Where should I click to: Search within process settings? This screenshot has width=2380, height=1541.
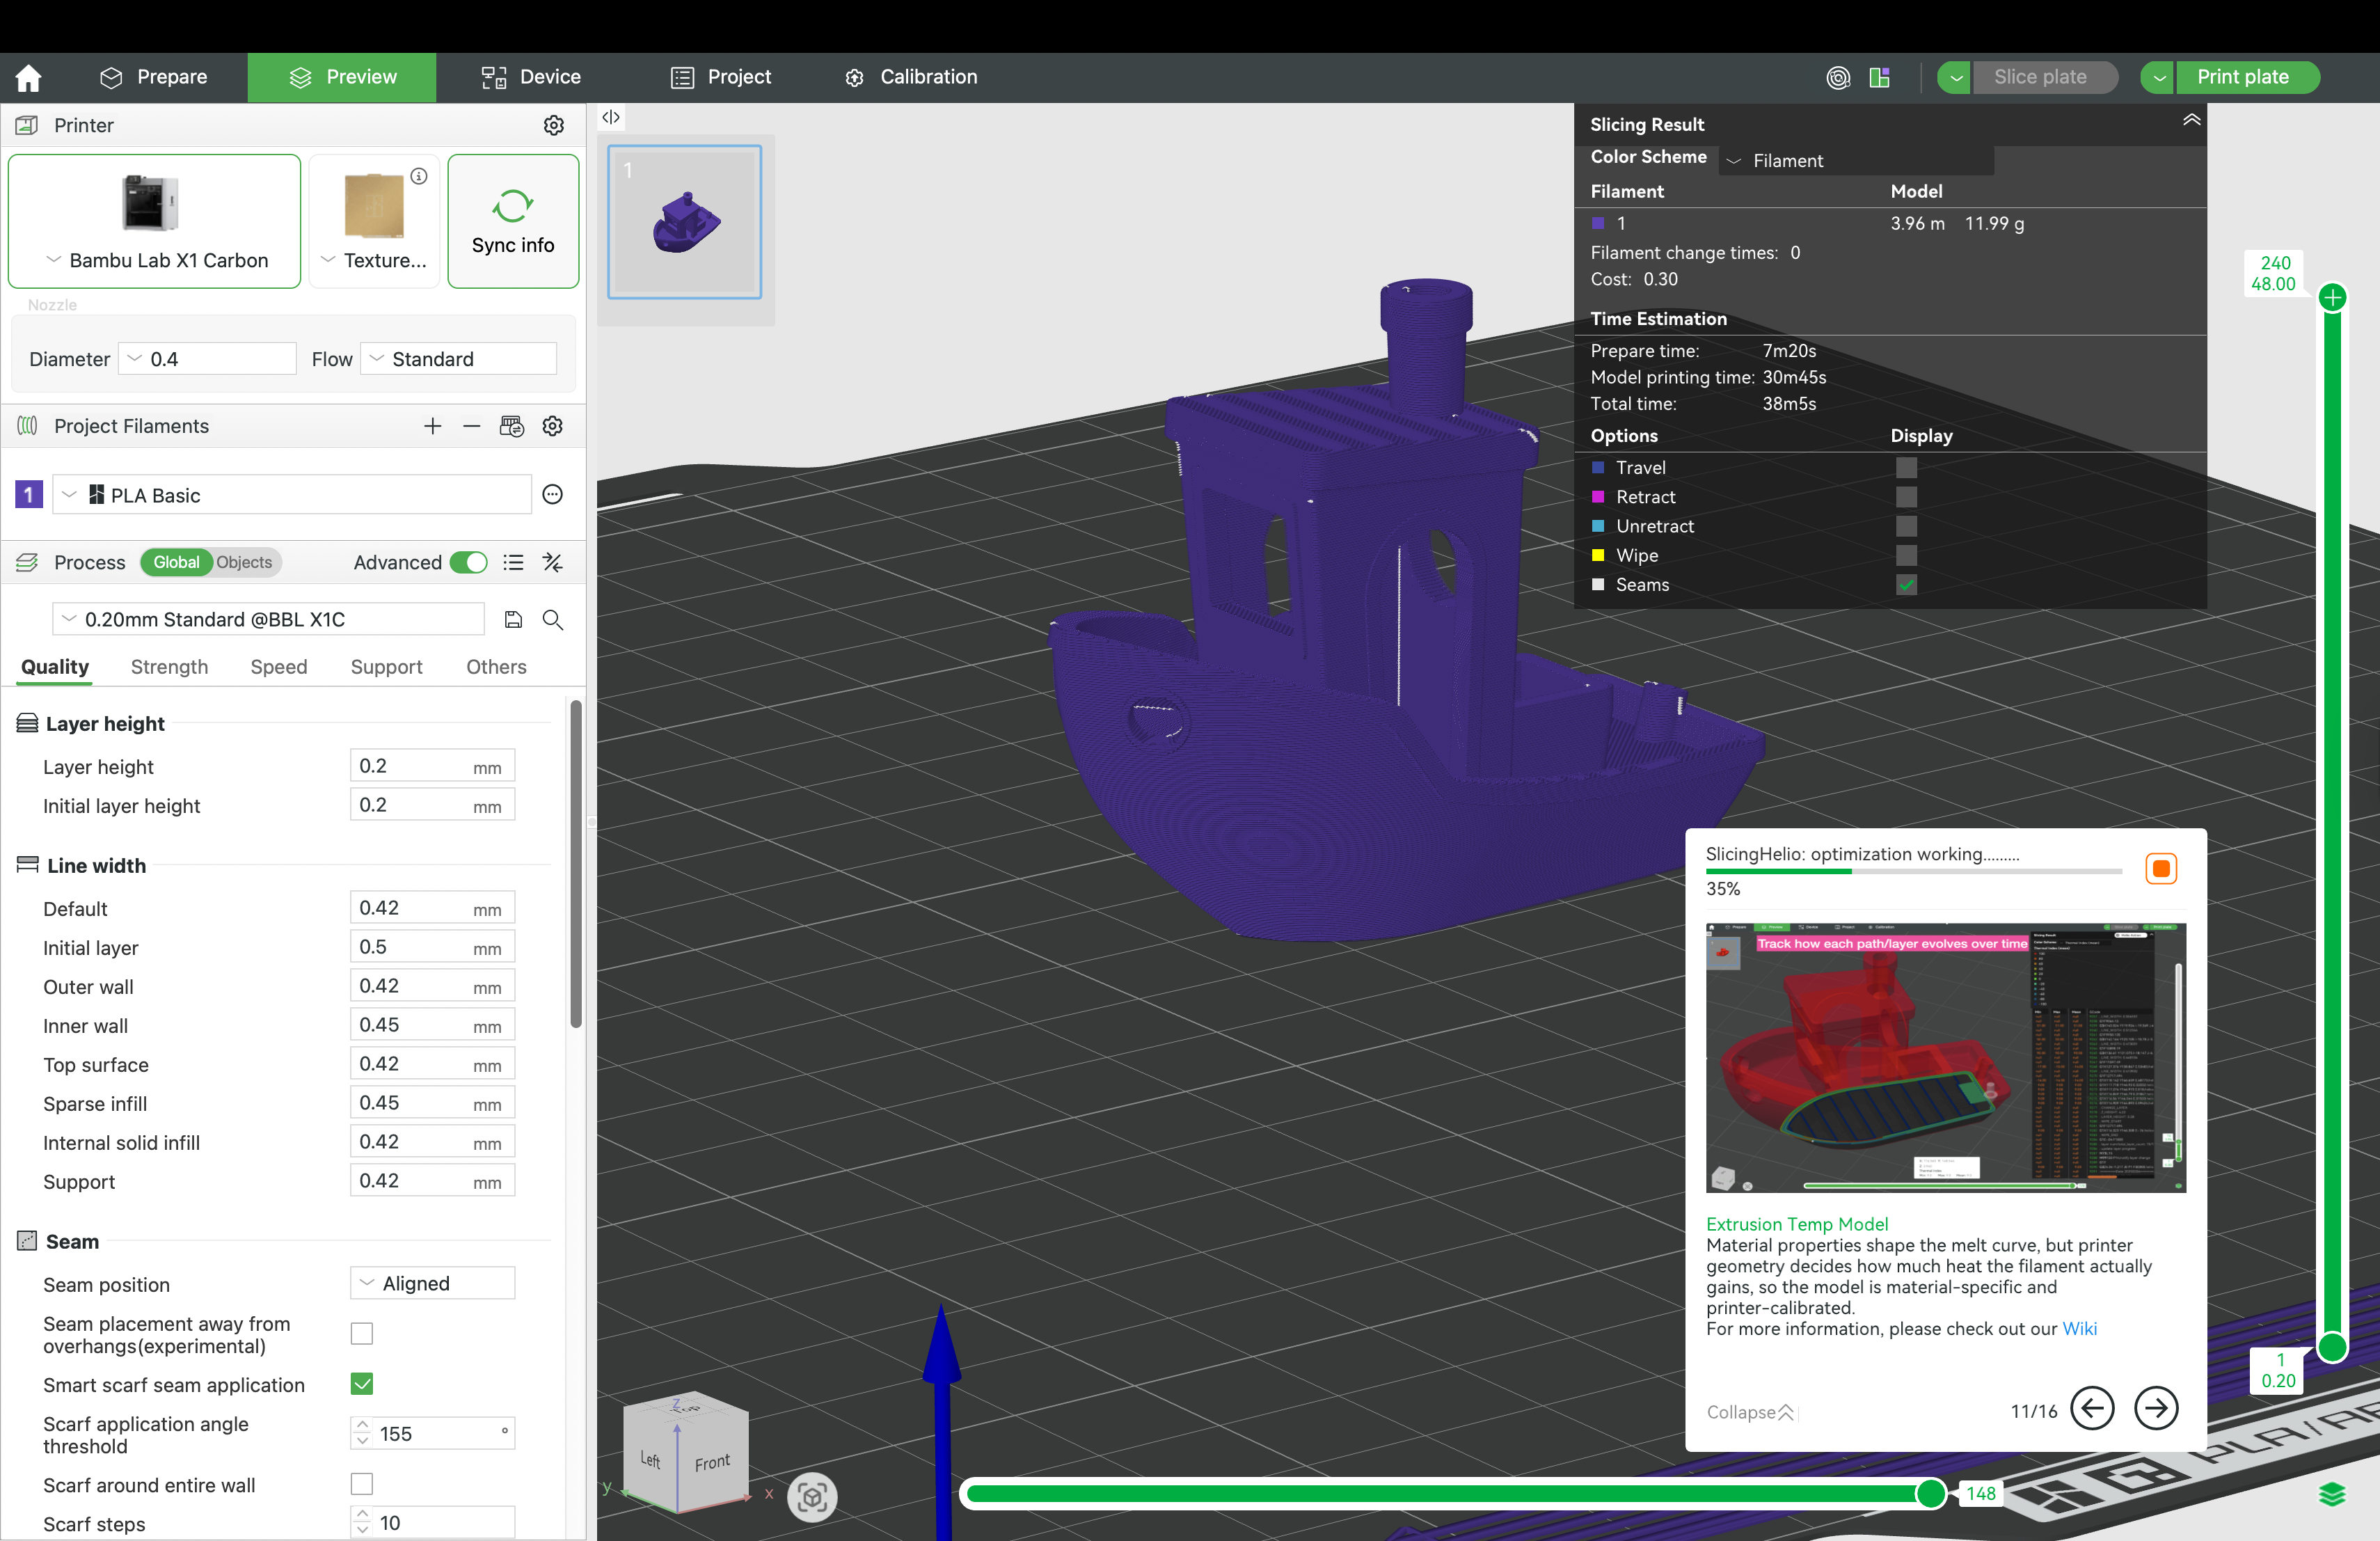552,620
